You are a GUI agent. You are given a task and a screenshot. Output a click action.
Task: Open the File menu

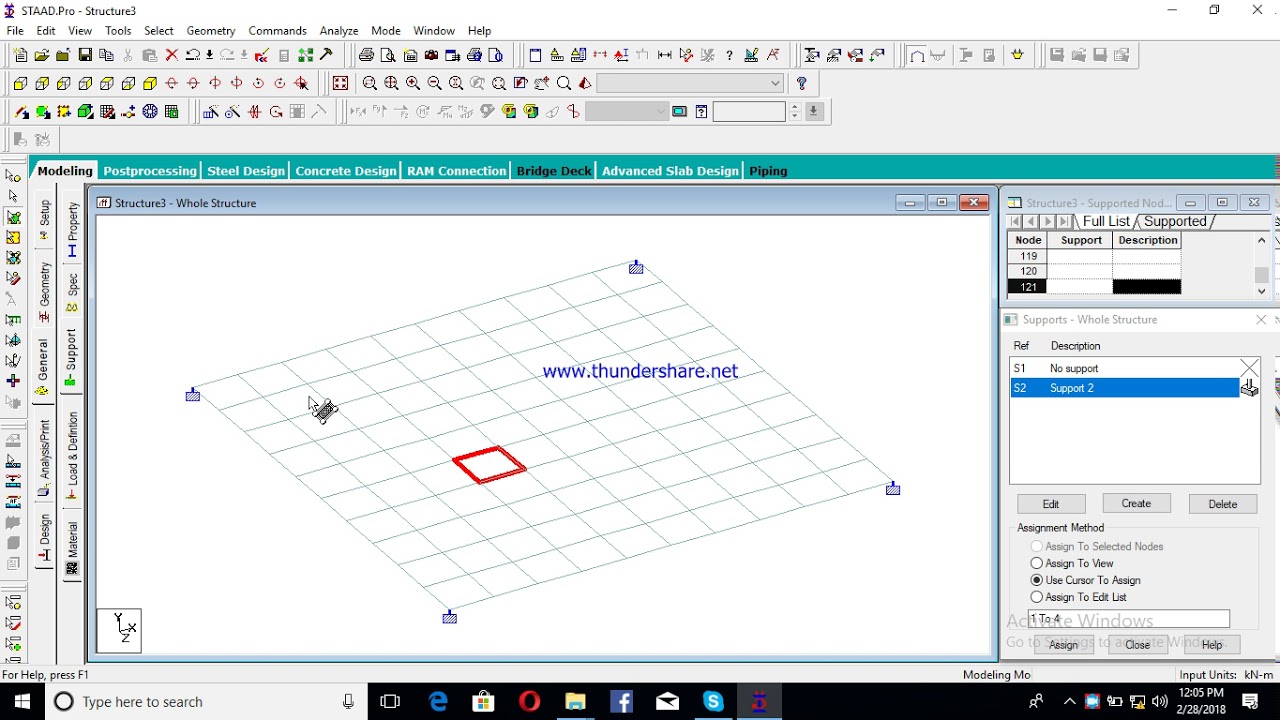point(15,31)
